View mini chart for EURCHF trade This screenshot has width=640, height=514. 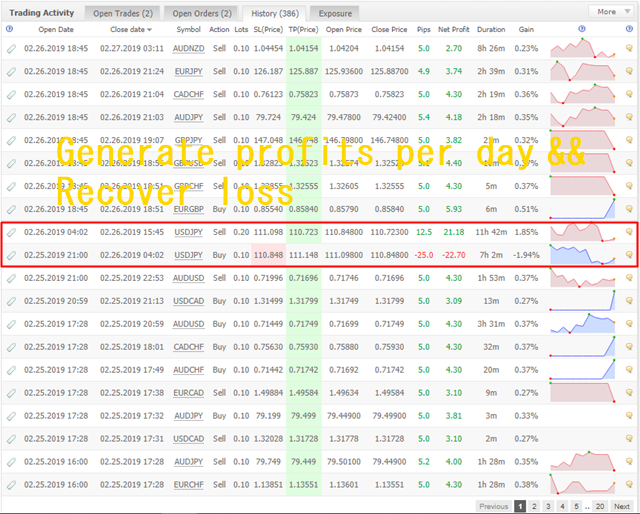point(582,484)
